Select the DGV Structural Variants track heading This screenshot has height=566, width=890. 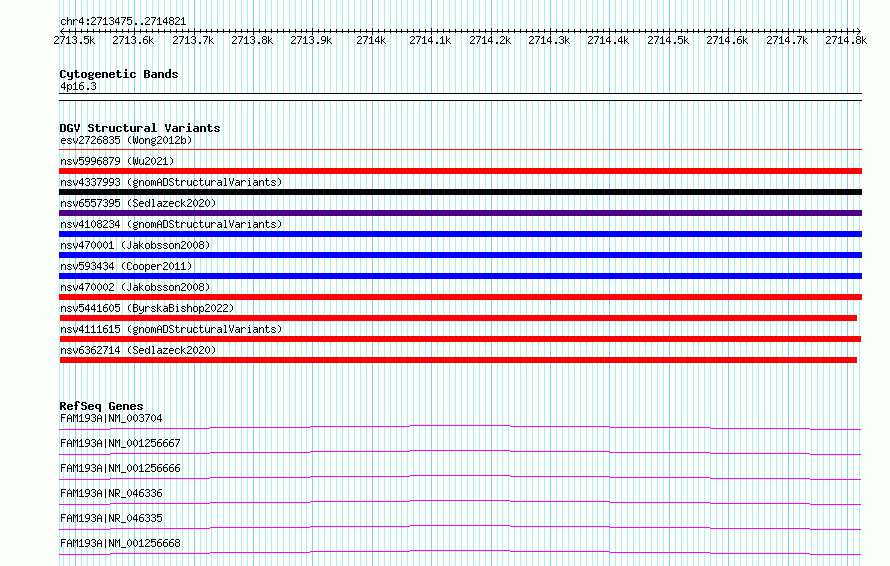140,128
